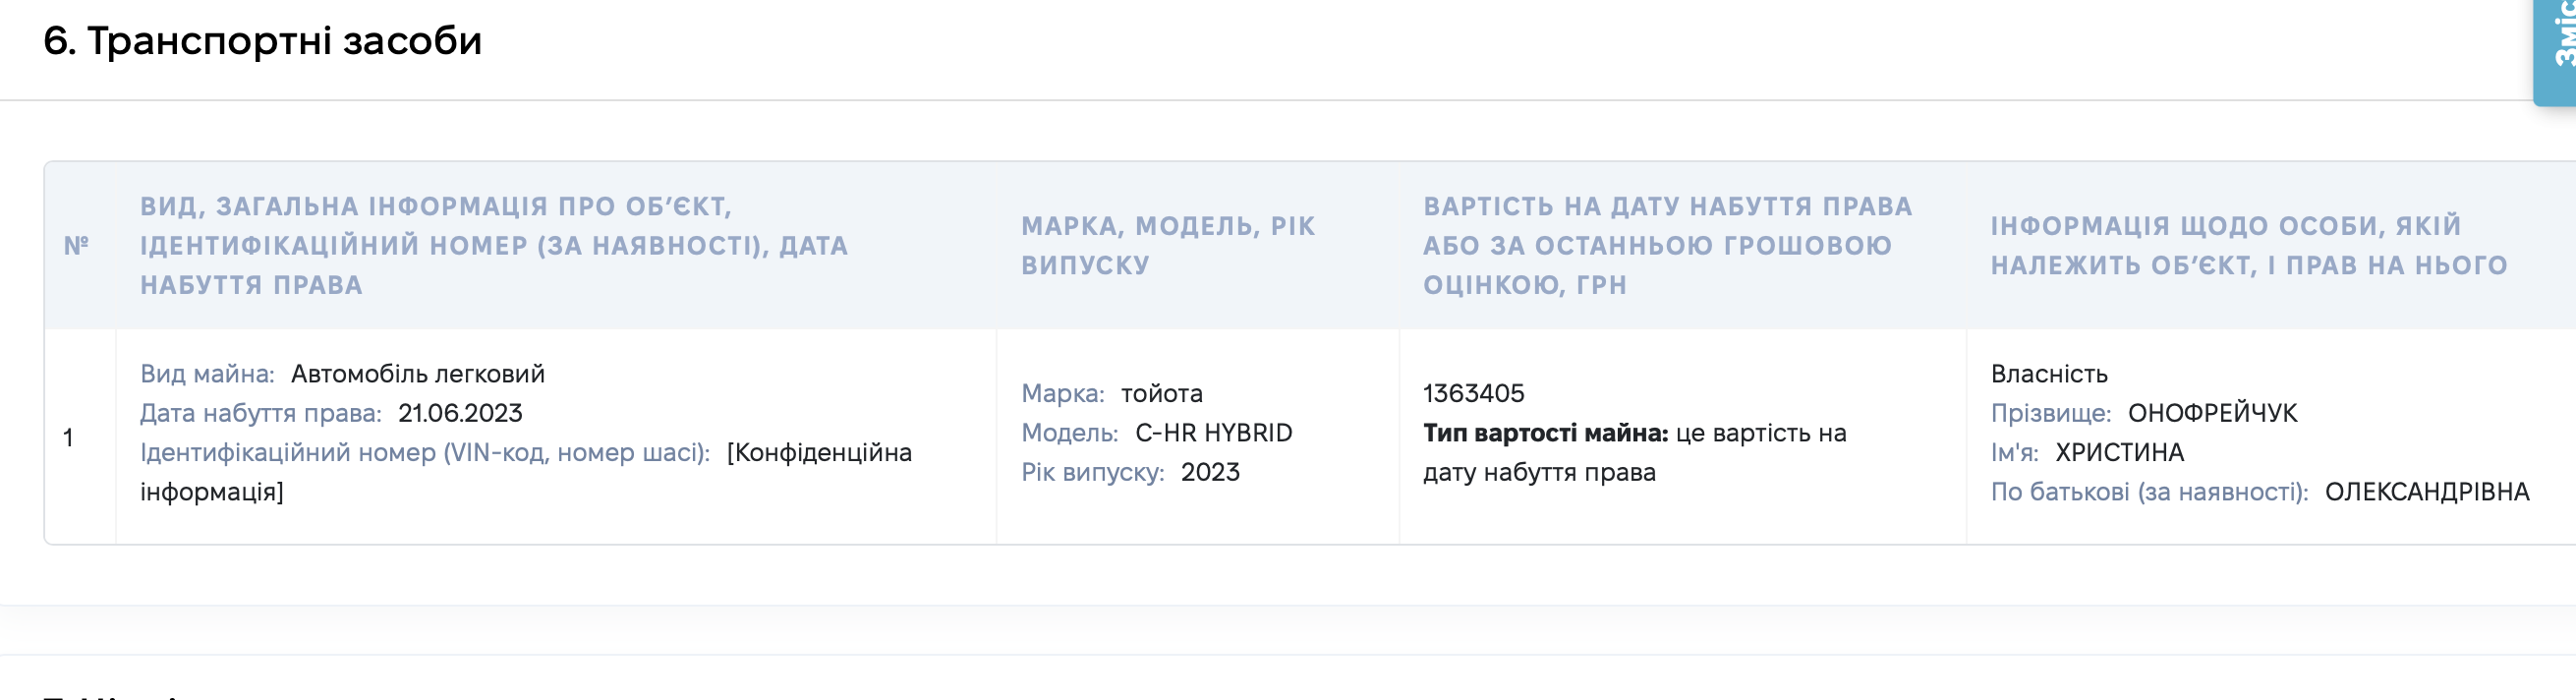Screen dimensions: 2576x700
Task: Select the first name ХРИСТИНА
Action: pyautogui.click(x=2120, y=452)
